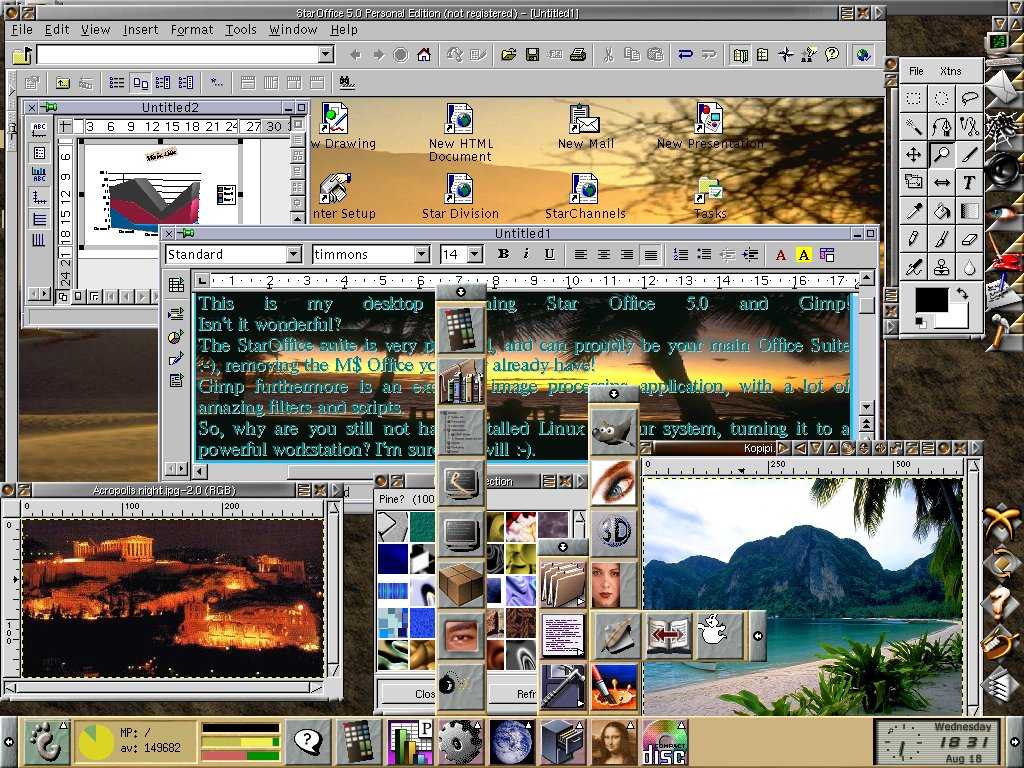Toggle vertical grid lines in Untitled2 chart
1024x768 pixels.
click(39, 241)
